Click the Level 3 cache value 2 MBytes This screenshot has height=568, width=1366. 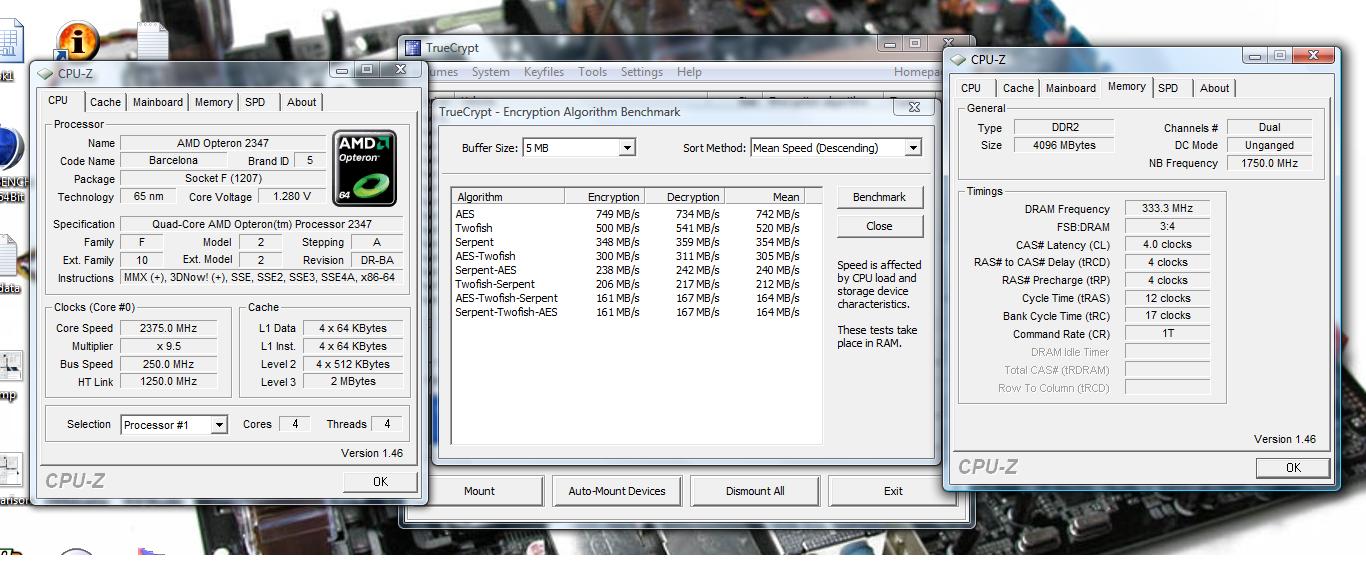(x=353, y=382)
